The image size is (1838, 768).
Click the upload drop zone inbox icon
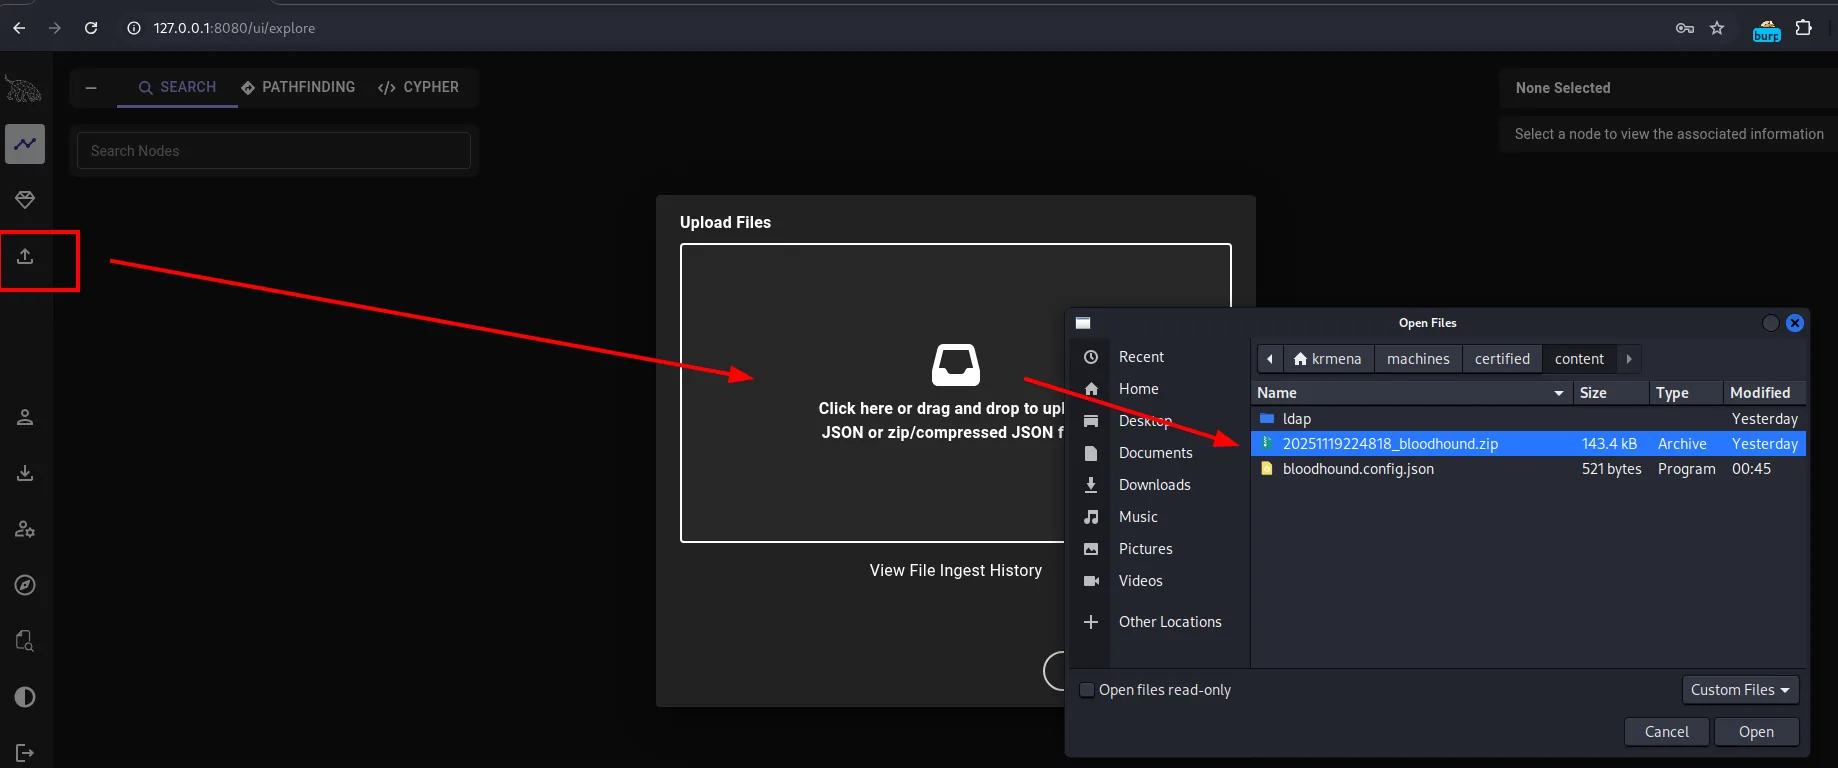coord(955,365)
